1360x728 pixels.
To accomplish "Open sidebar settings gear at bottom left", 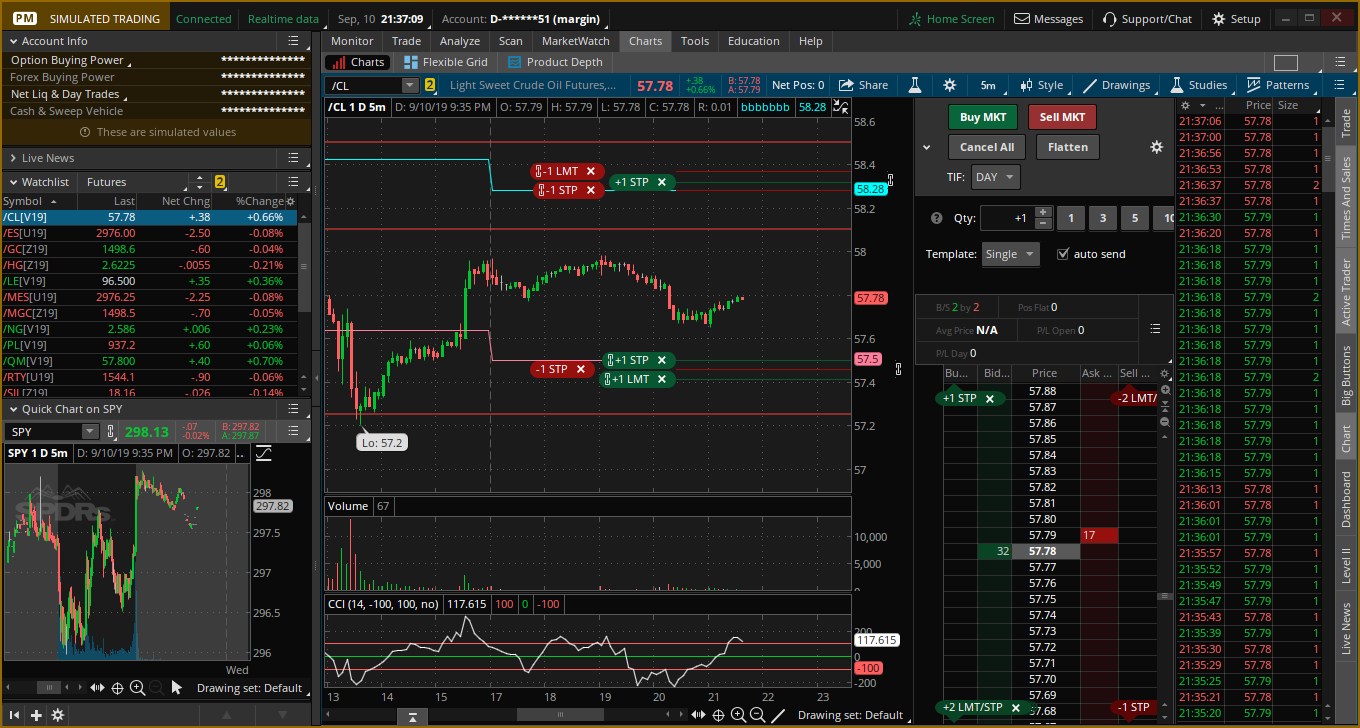I will click(58, 715).
